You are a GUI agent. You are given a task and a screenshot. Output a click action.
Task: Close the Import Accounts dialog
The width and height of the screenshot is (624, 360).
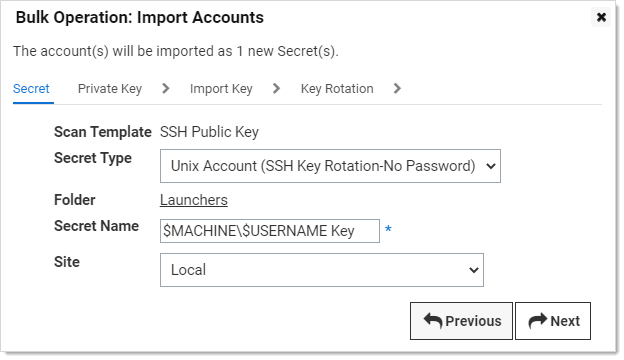tap(601, 17)
